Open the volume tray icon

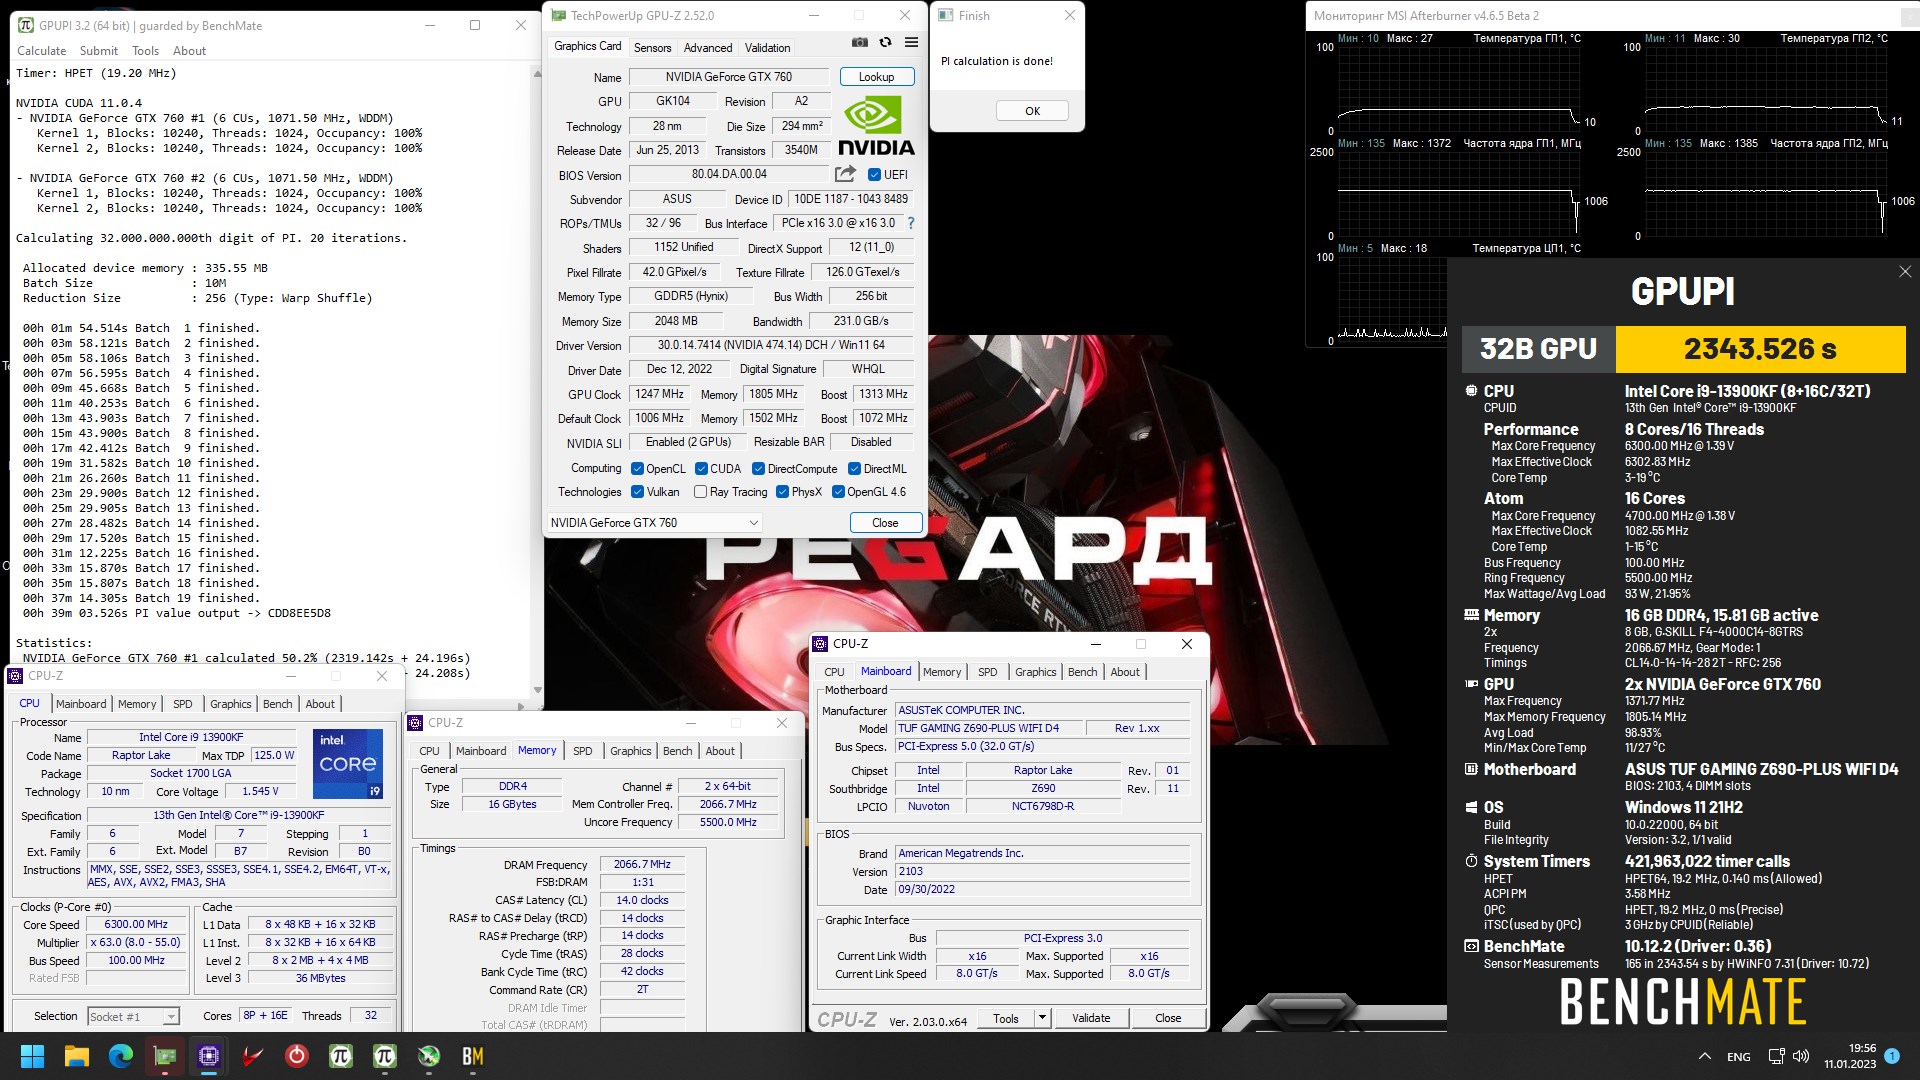pyautogui.click(x=1801, y=1056)
